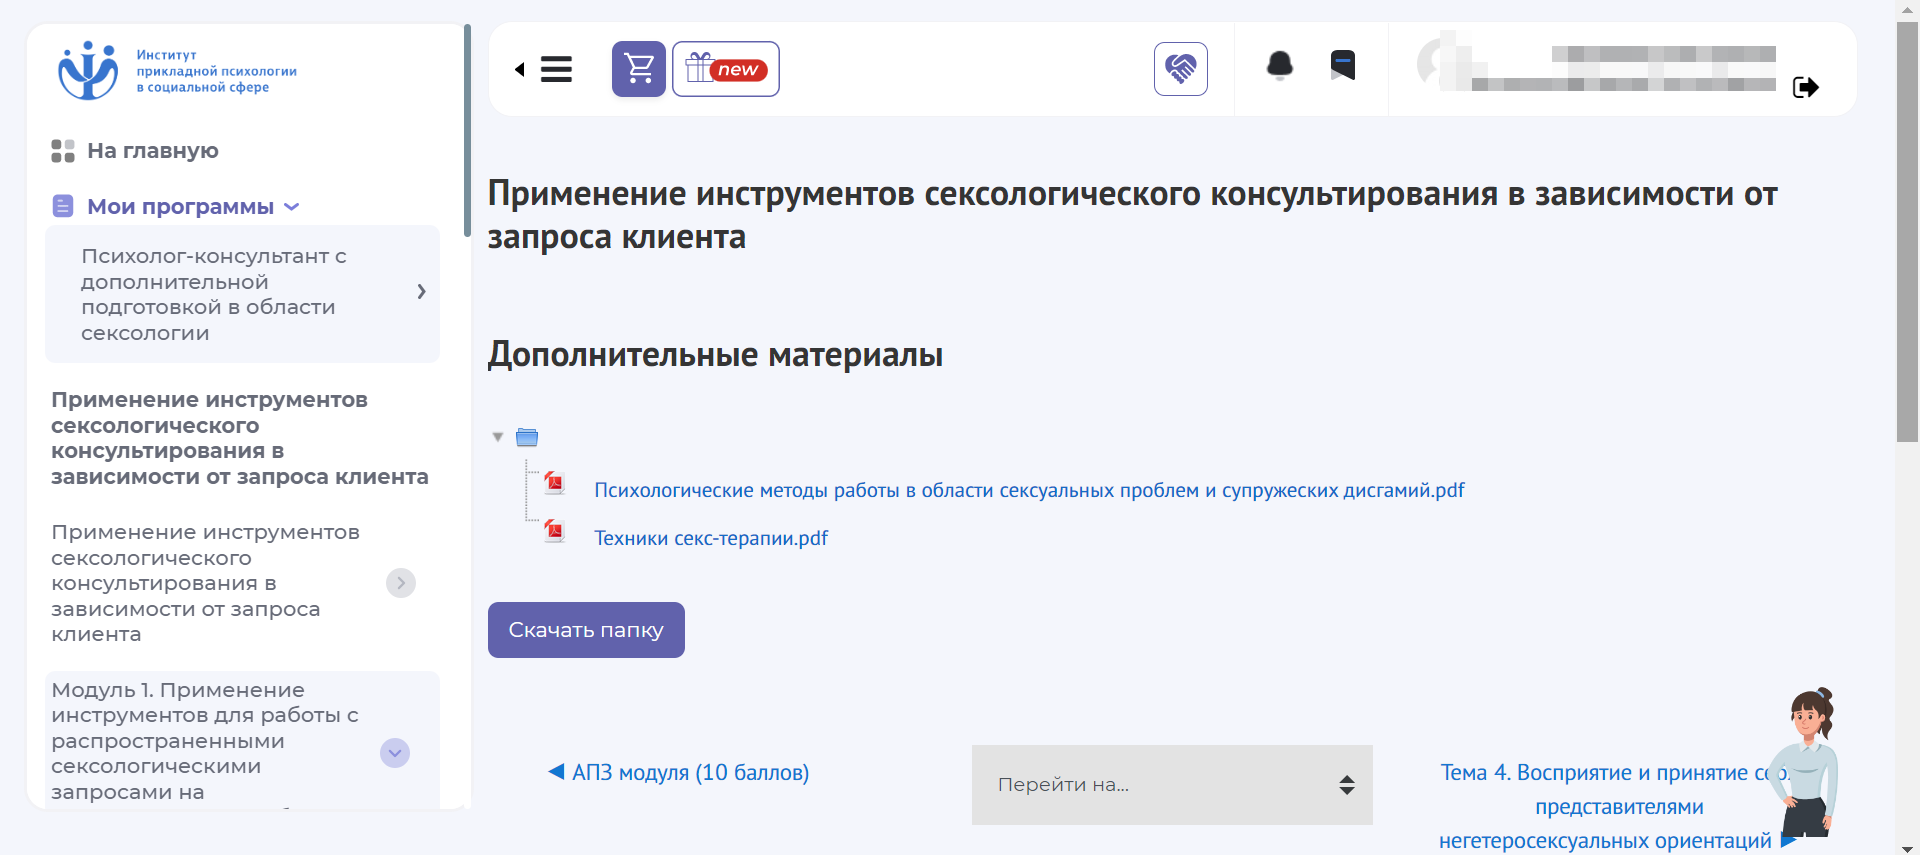1920x855 pixels.
Task: Click PDF icon of Психологические методы file
Action: [x=554, y=484]
